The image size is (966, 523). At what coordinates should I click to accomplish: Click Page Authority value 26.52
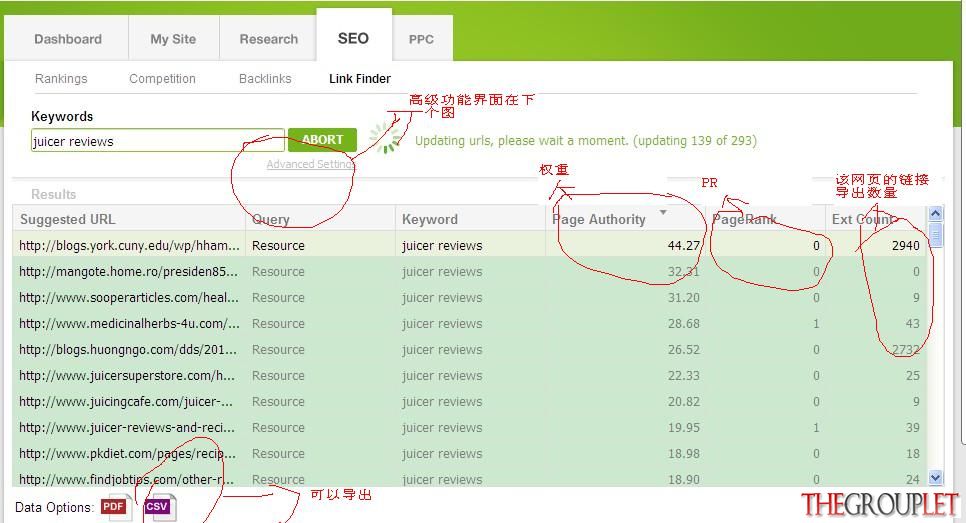684,349
